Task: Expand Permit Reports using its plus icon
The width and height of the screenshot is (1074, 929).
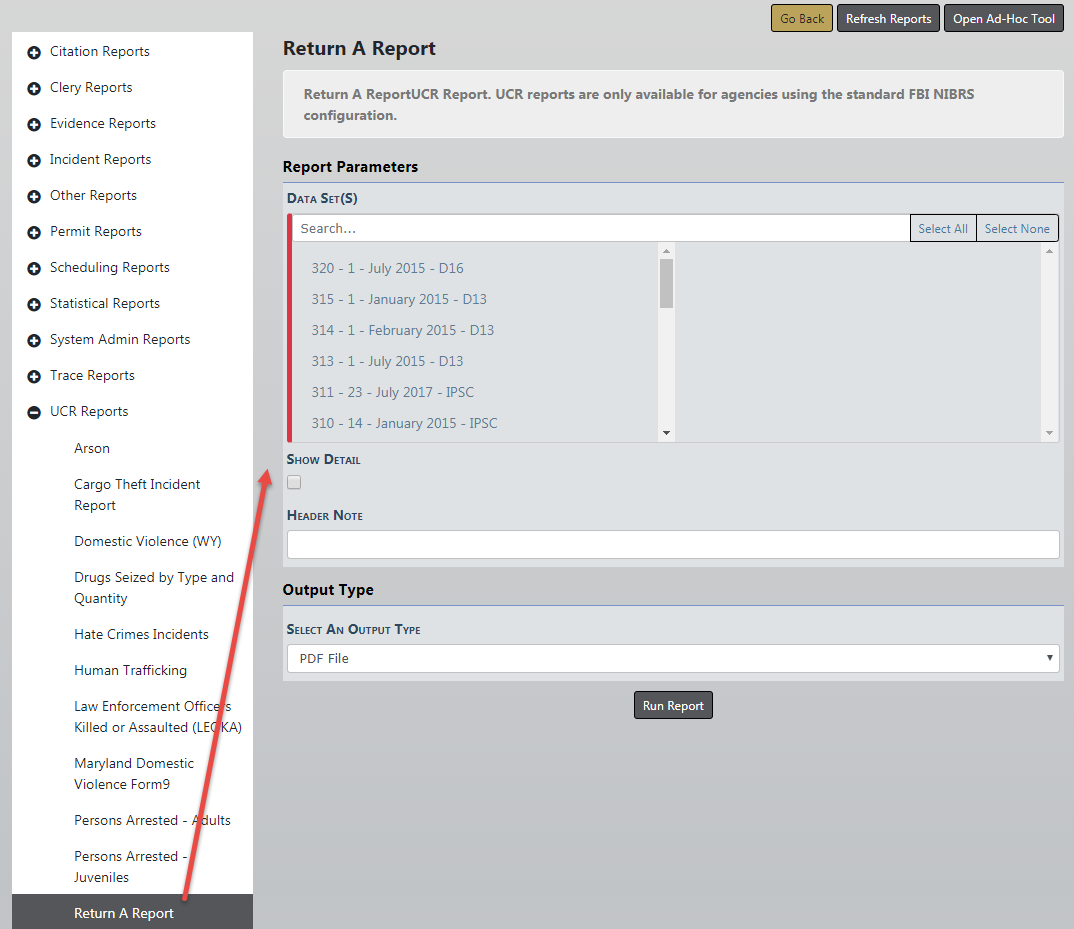Action: click(34, 232)
